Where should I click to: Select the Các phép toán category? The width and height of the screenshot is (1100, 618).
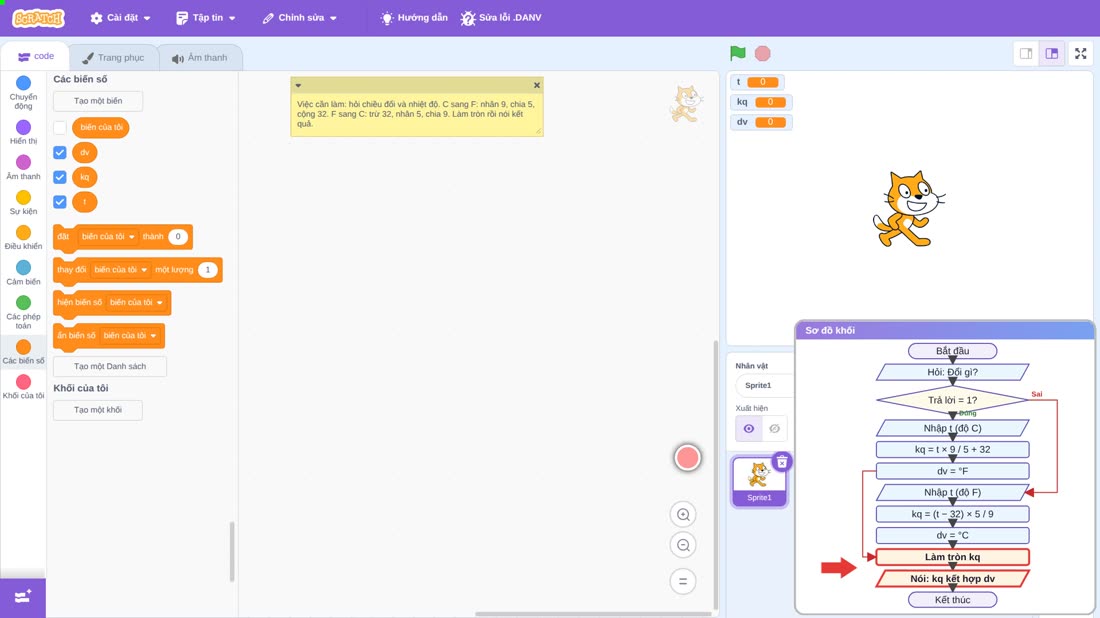[23, 311]
